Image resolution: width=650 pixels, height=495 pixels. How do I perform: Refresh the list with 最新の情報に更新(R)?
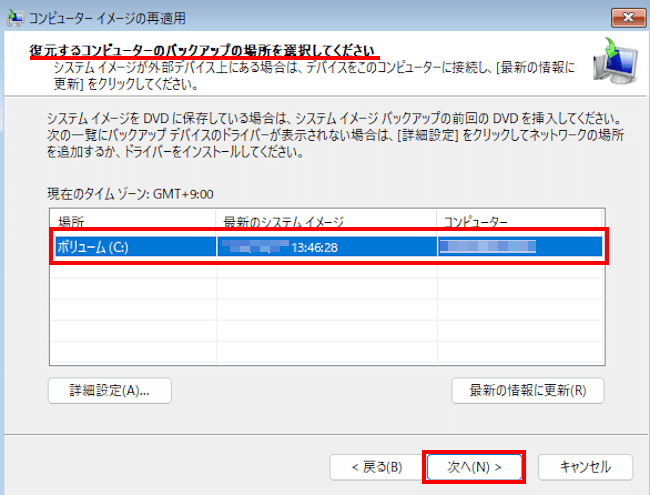[528, 391]
